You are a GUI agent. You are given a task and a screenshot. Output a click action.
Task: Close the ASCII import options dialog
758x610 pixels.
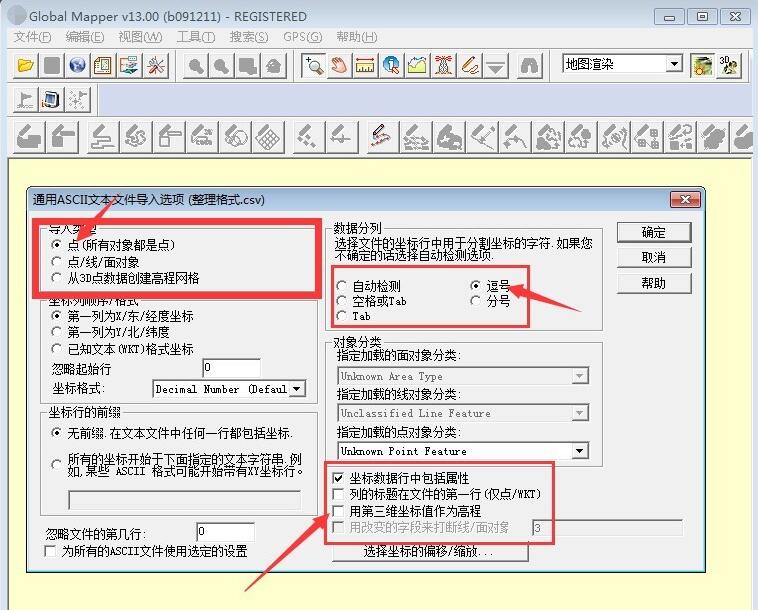coord(685,199)
